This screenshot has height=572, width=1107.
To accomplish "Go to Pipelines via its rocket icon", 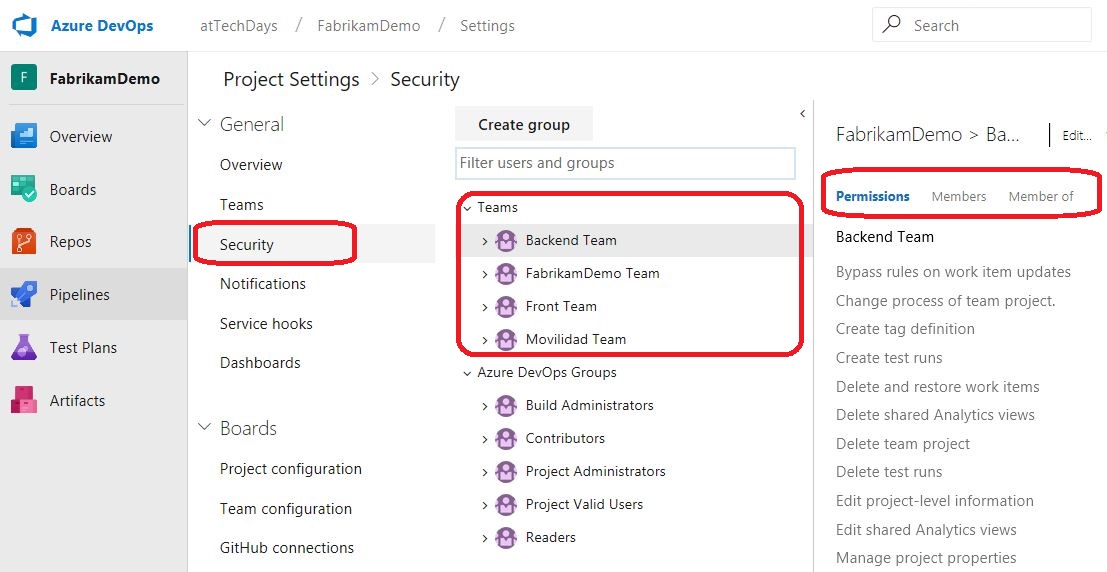I will click(24, 294).
